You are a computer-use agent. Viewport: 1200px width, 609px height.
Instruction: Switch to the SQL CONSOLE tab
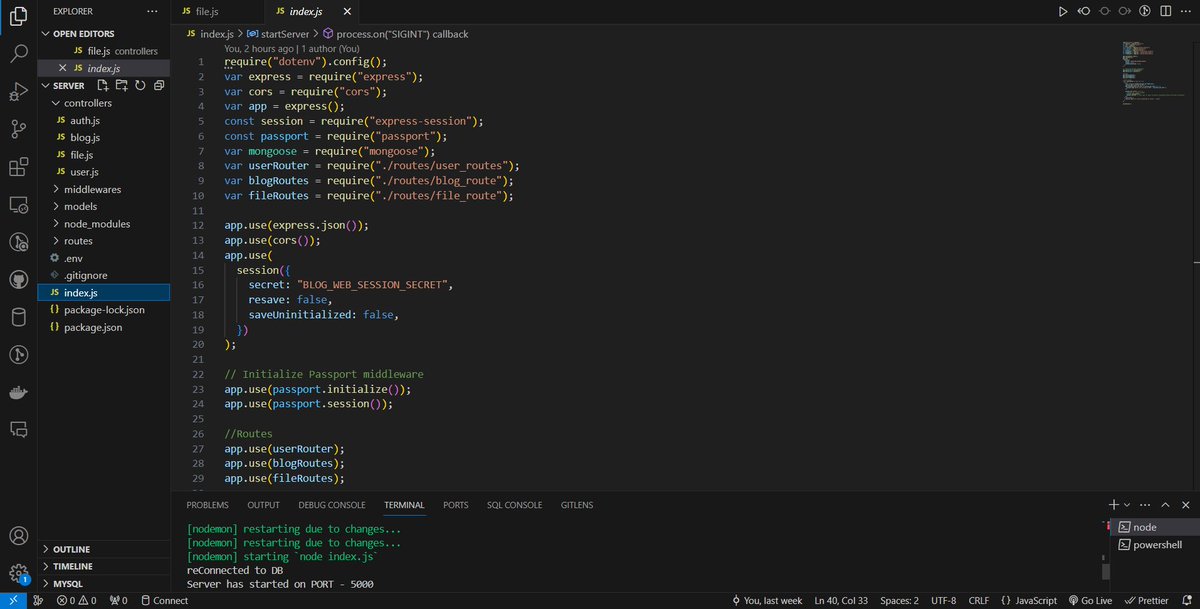pyautogui.click(x=514, y=505)
